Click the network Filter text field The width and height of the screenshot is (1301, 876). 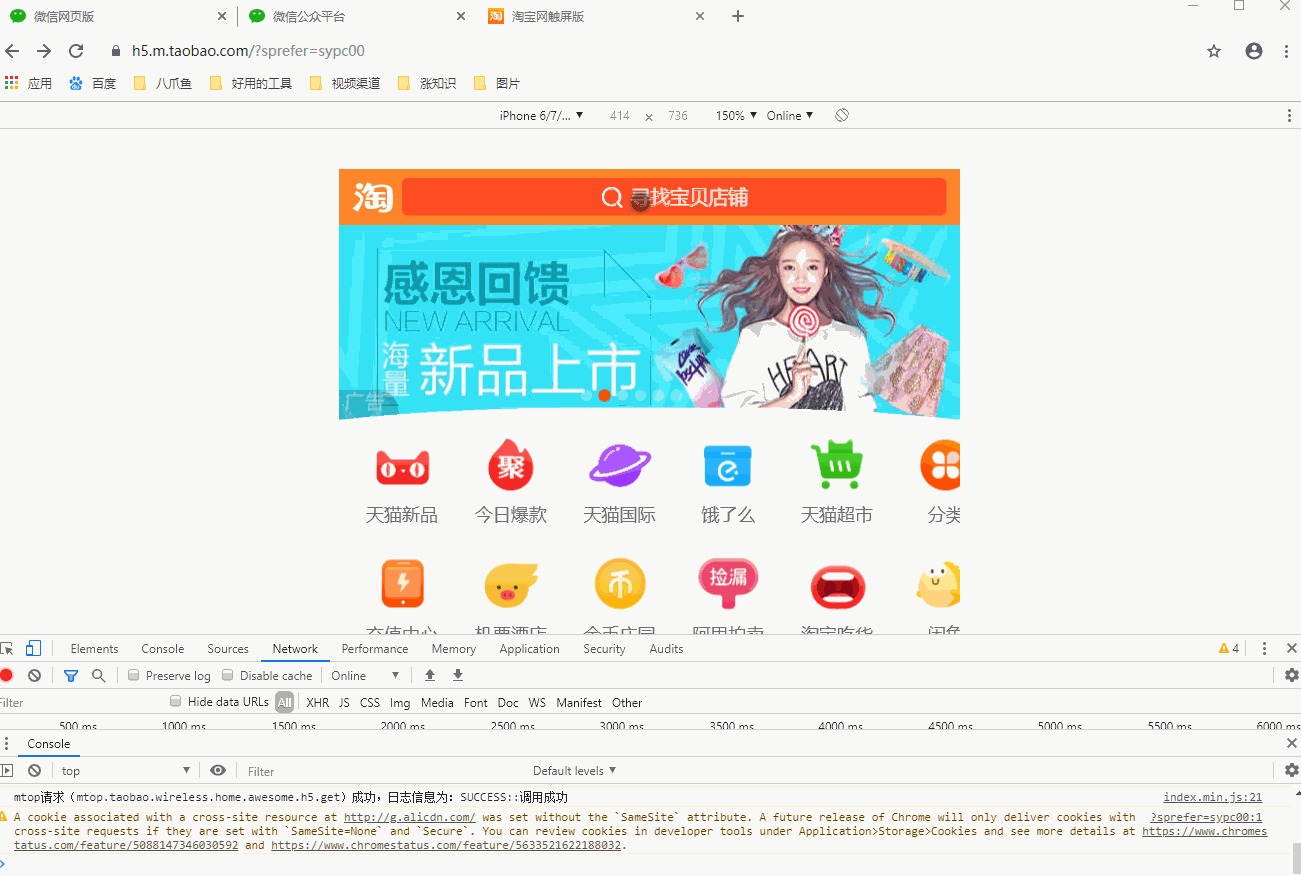pyautogui.click(x=80, y=702)
